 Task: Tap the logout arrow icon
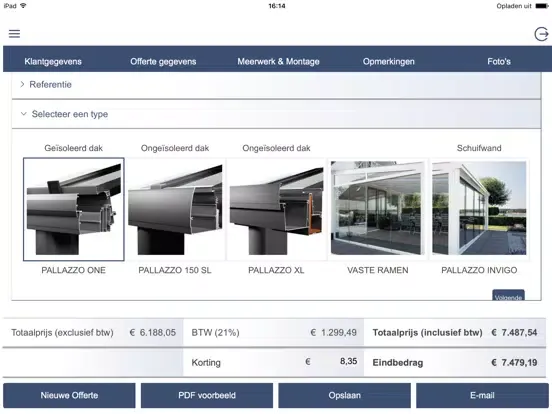tap(541, 34)
